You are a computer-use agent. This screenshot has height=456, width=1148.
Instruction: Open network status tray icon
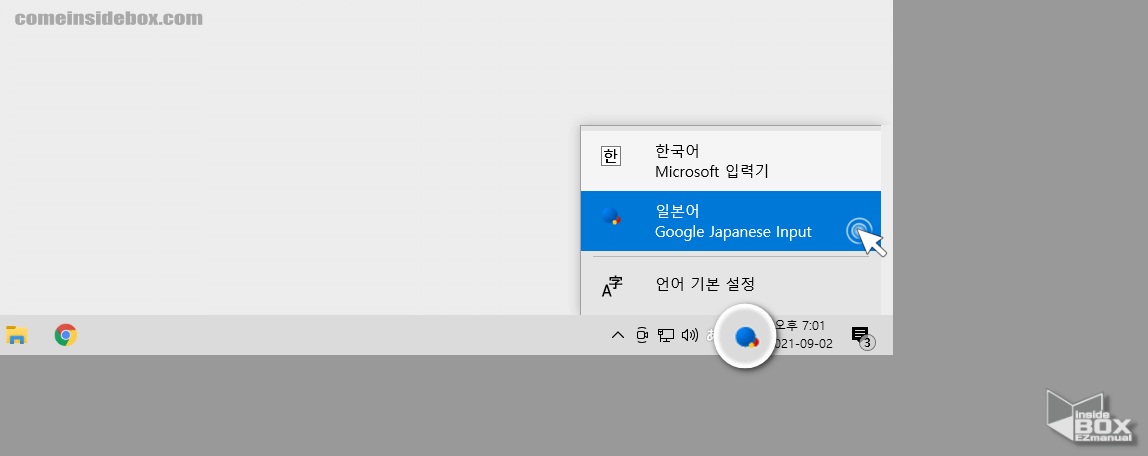666,335
